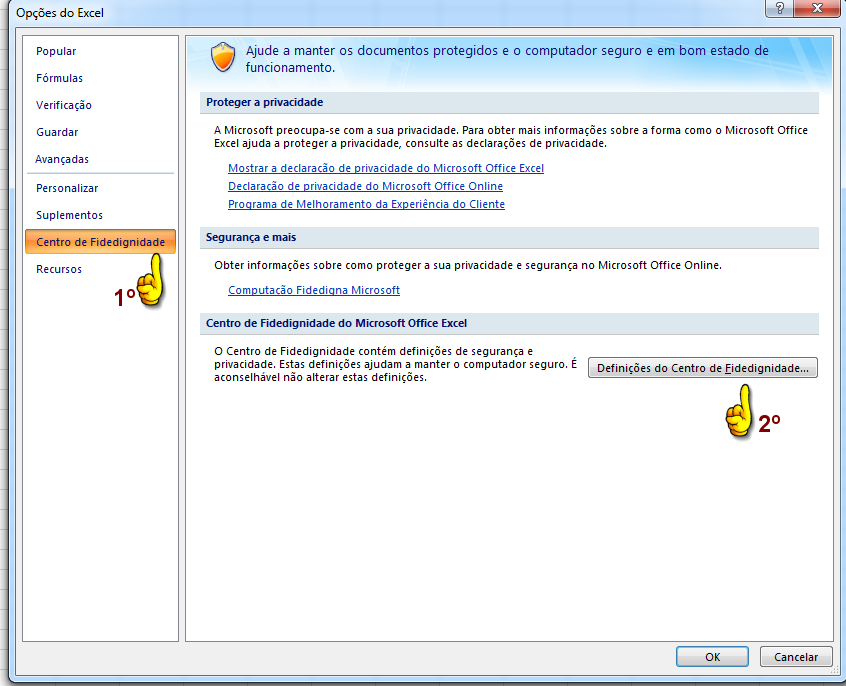Screen dimensions: 846x686
Task: Close the Opções do Excel dialog
Action: 817,8
